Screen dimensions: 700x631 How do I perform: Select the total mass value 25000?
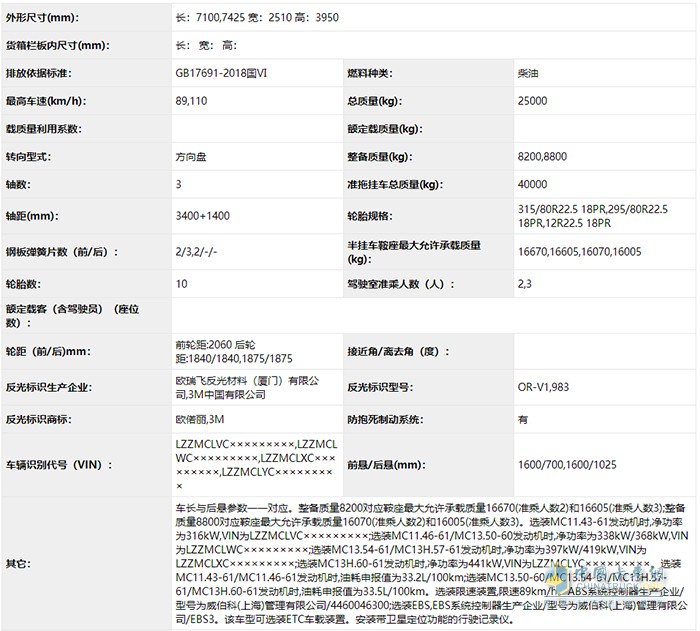pos(532,101)
